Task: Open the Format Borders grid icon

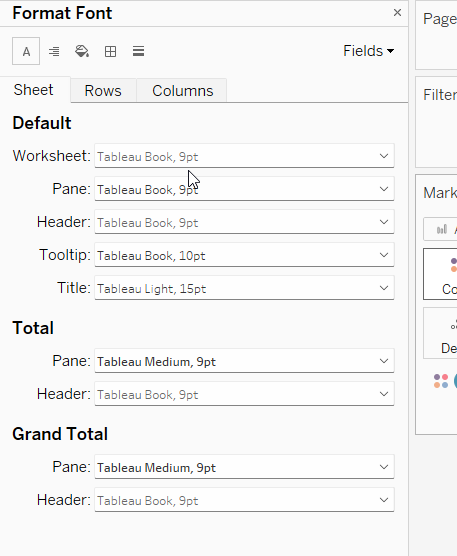Action: tap(110, 51)
